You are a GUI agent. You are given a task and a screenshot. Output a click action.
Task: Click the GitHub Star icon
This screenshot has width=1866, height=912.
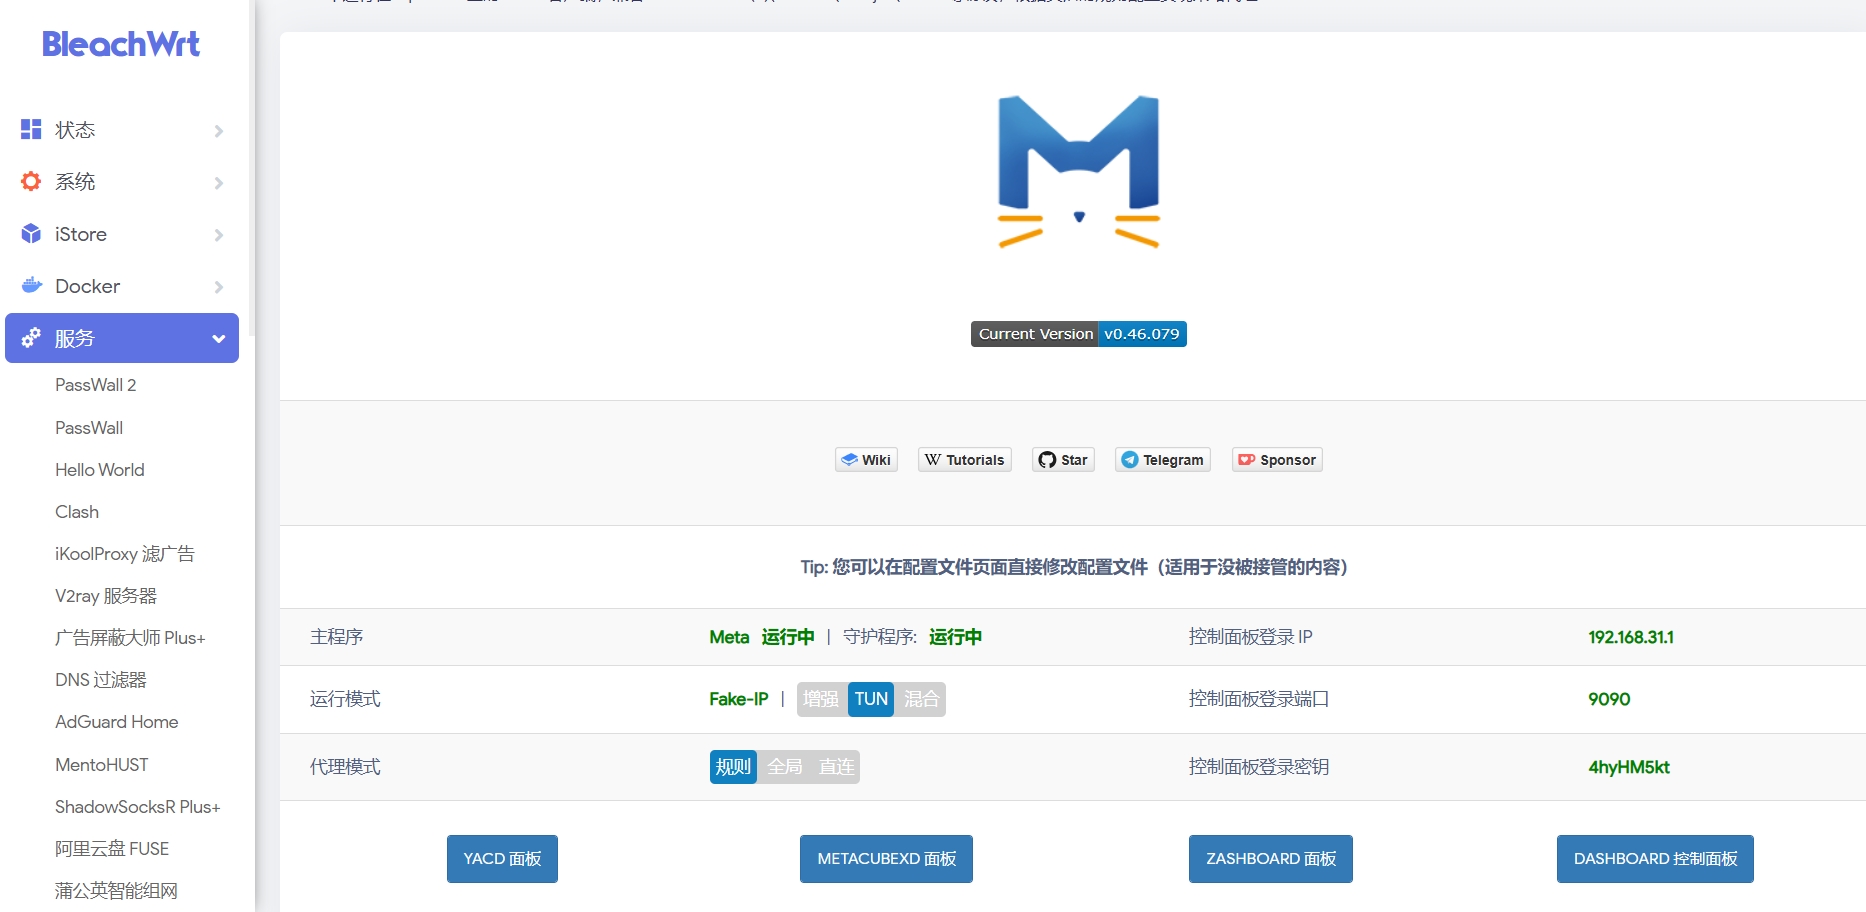pyautogui.click(x=1047, y=460)
